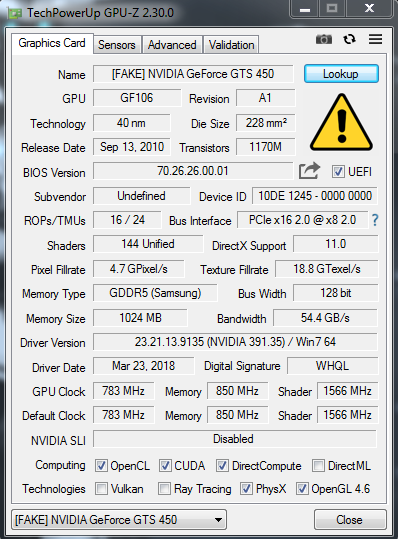Click the Revision A1 value

[x=265, y=98]
